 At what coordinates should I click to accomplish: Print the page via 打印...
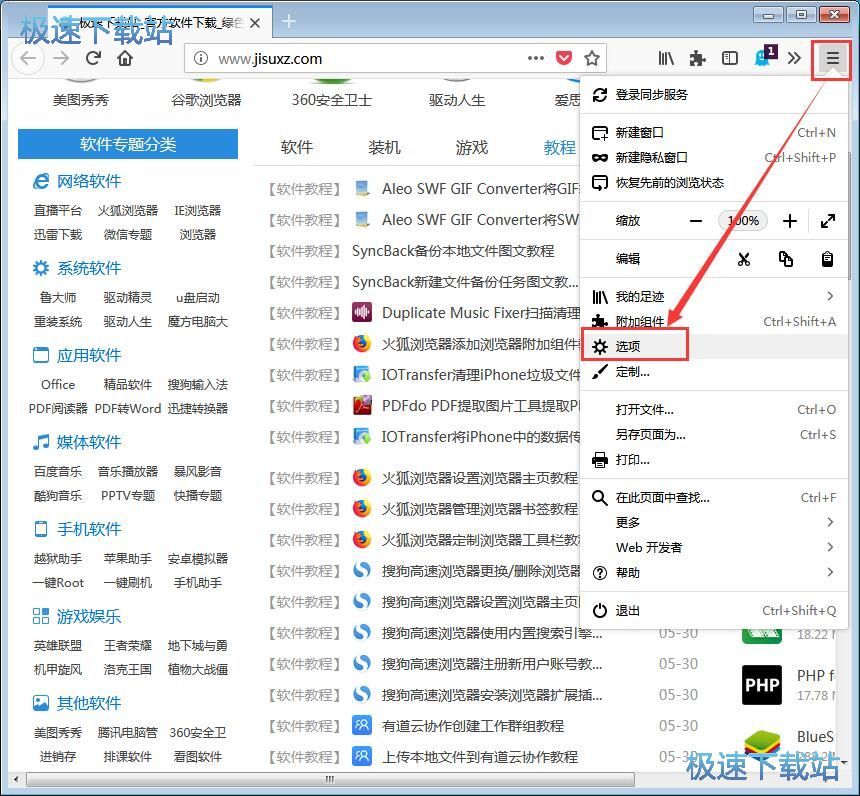point(713,460)
